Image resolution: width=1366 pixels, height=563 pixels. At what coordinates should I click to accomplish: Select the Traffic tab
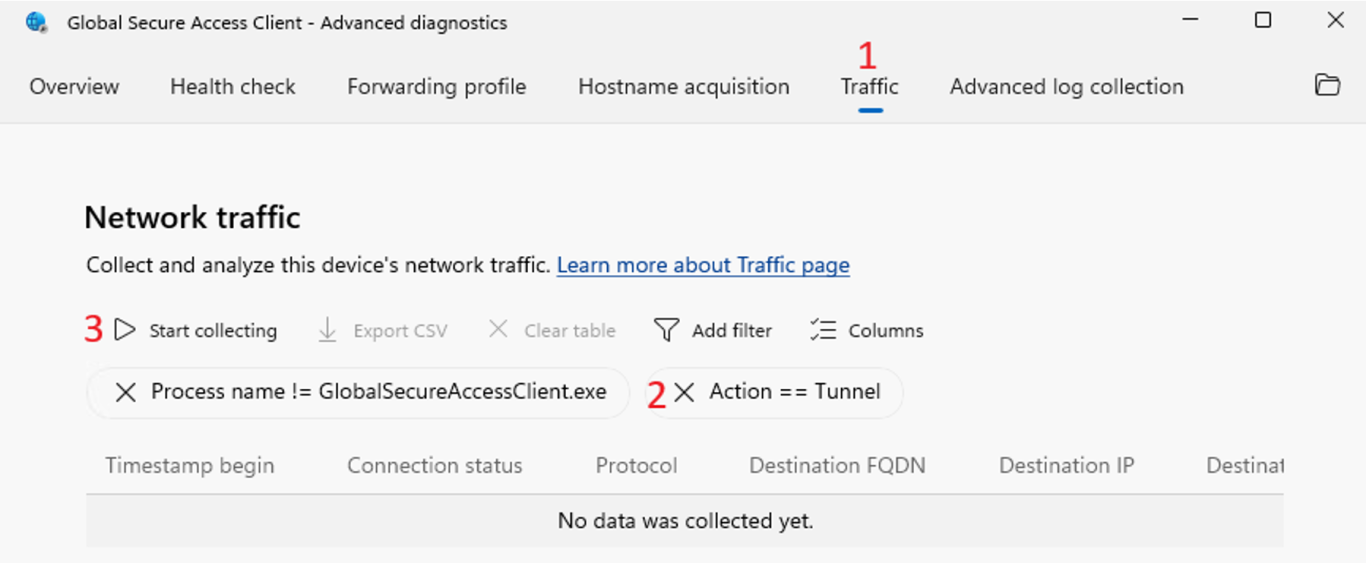[870, 87]
